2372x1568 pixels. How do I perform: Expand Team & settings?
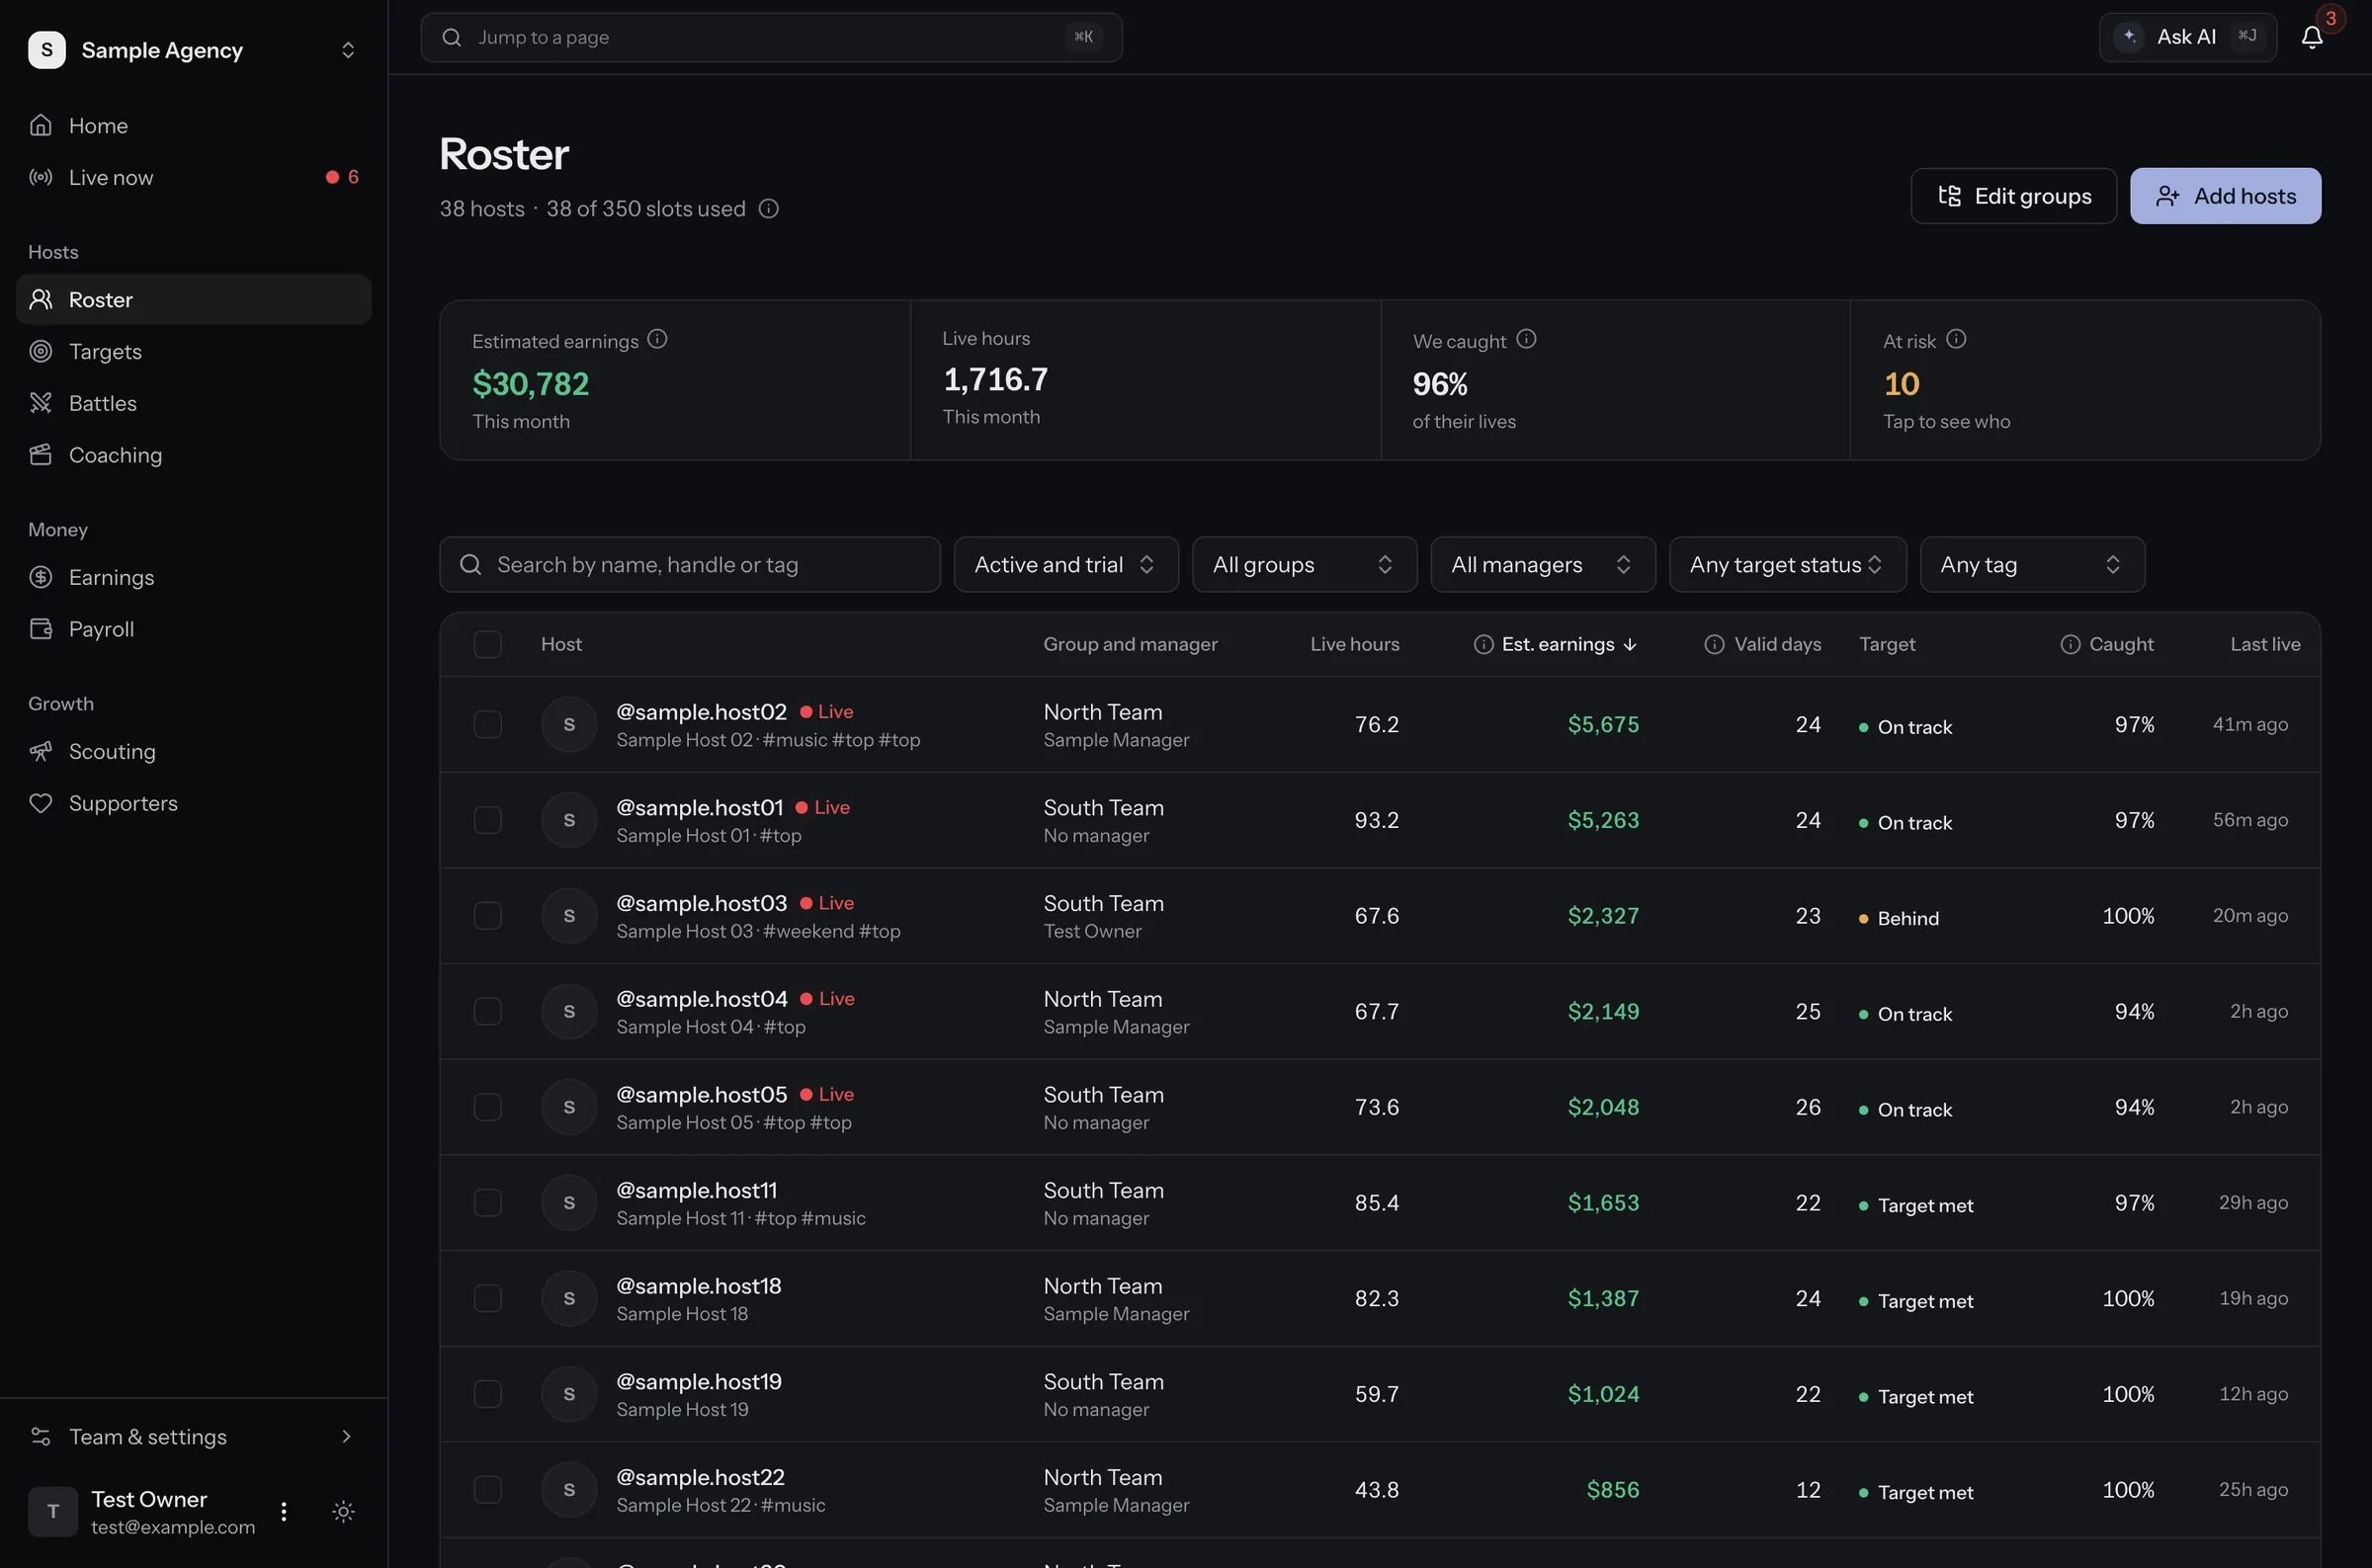[194, 1436]
